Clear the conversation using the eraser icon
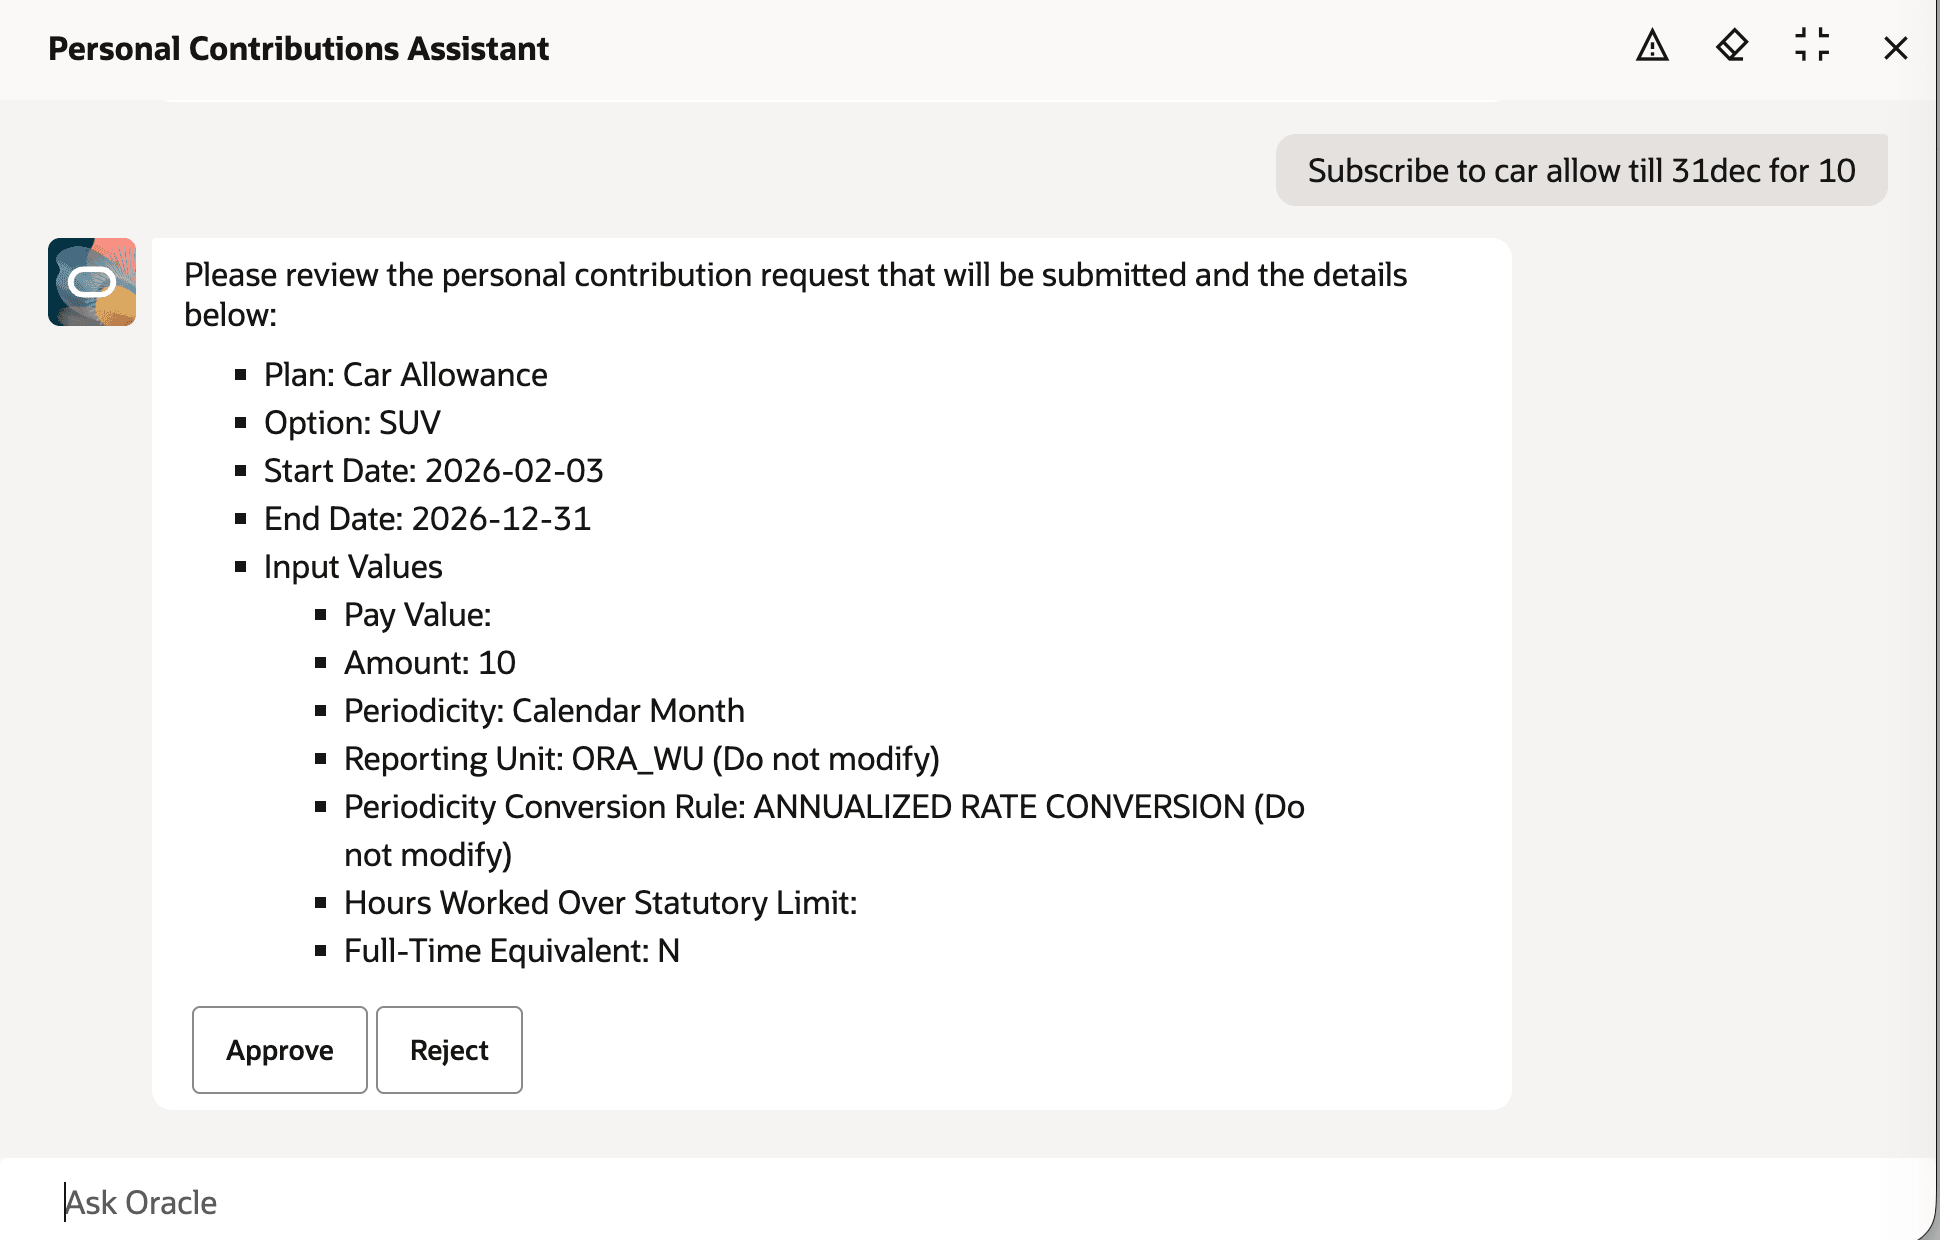The width and height of the screenshot is (1940, 1240). click(x=1733, y=47)
